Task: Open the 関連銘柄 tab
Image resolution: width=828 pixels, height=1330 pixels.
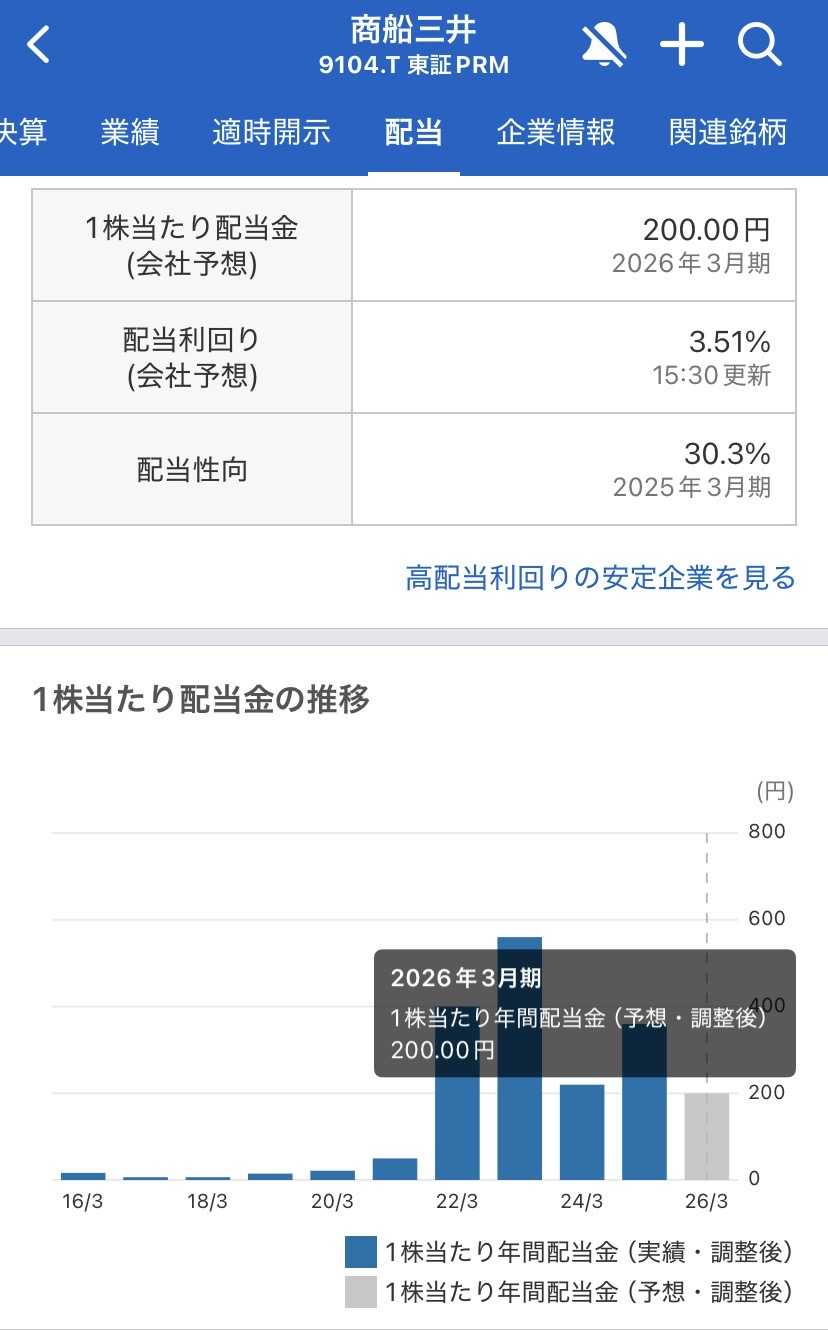Action: click(x=728, y=132)
